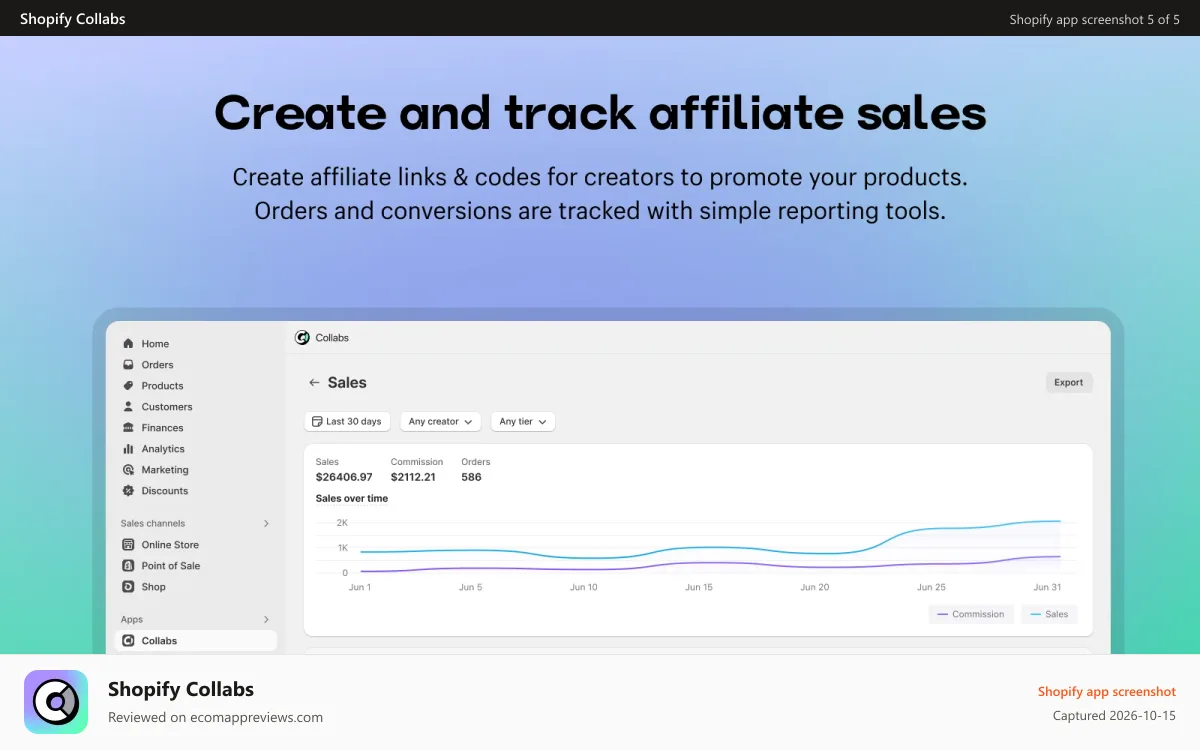The width and height of the screenshot is (1200, 750).
Task: Open the Online Store sales channel
Action: [x=170, y=545]
